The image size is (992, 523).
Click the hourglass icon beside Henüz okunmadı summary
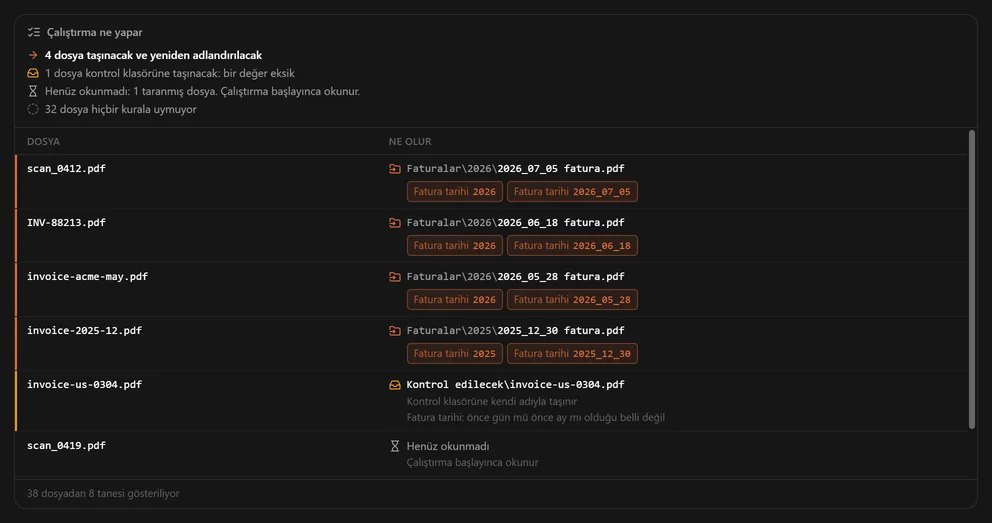click(x=33, y=91)
